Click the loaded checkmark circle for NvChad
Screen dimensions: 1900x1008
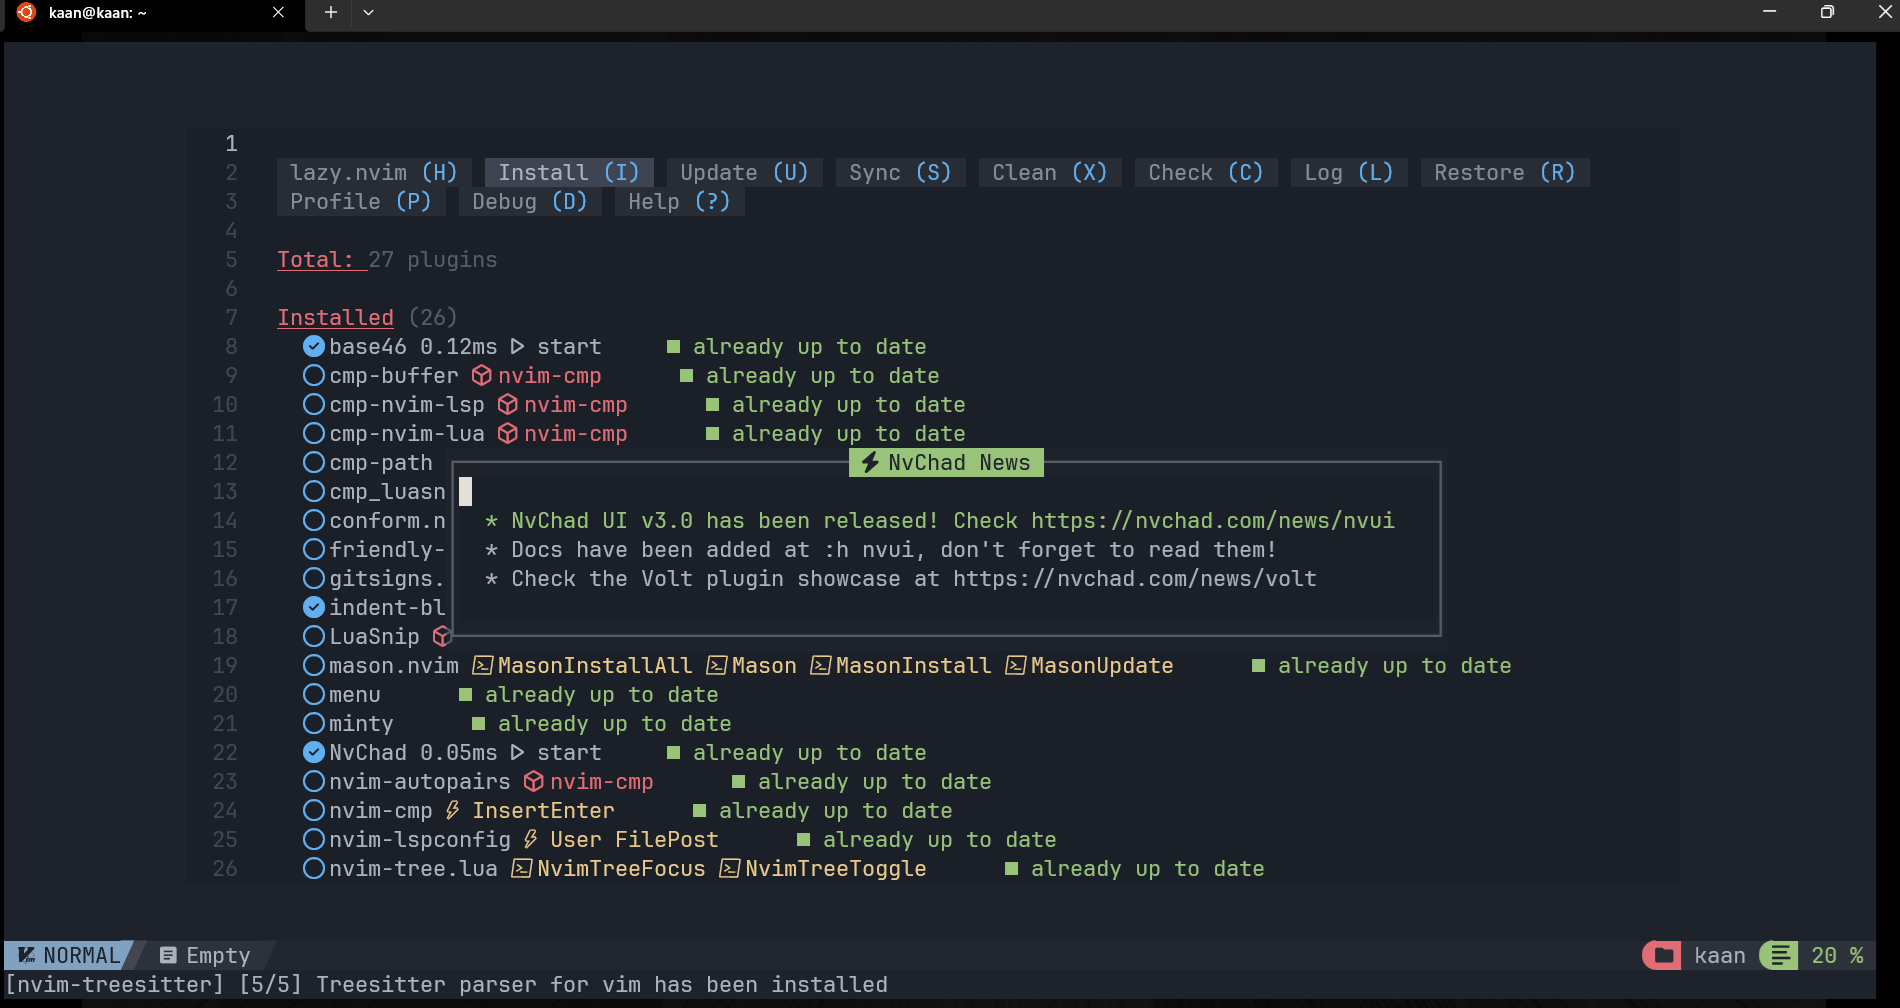click(x=314, y=753)
